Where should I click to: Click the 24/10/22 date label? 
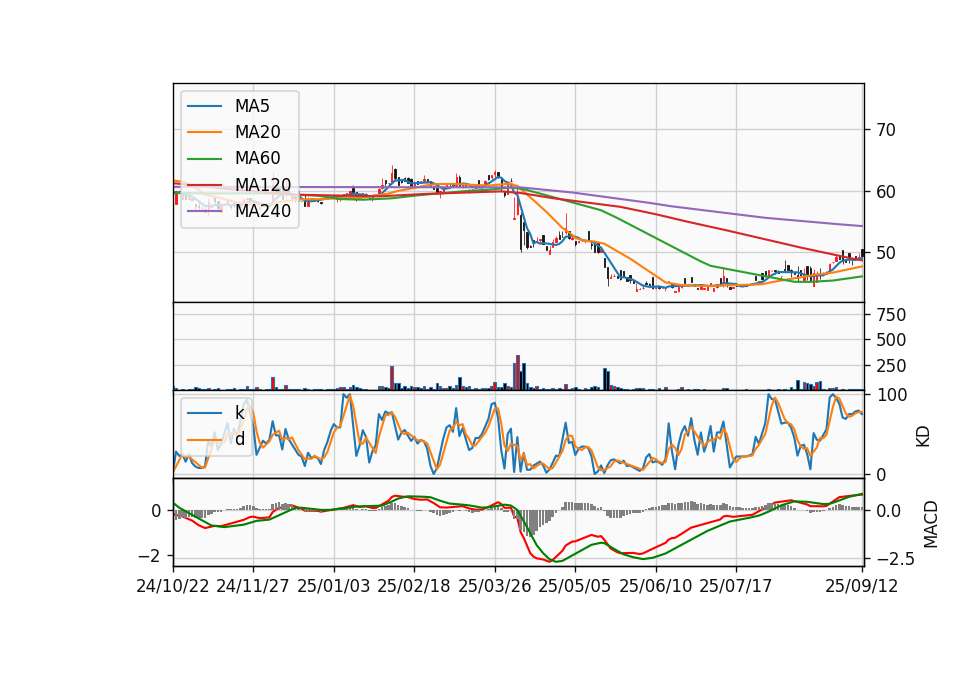(x=173, y=586)
